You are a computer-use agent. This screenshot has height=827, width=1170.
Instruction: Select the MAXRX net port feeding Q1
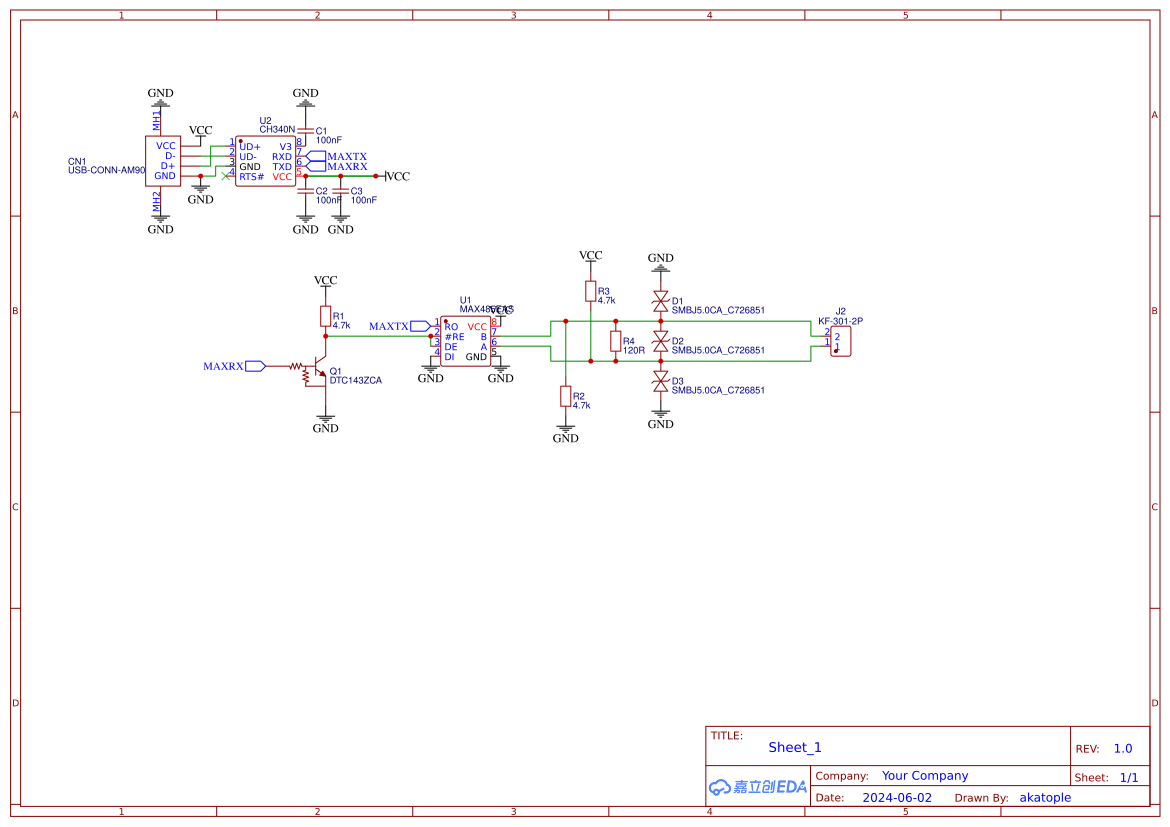point(234,366)
